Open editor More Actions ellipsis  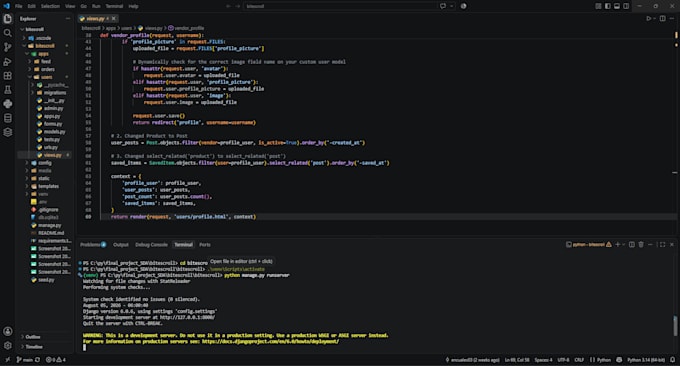672,19
